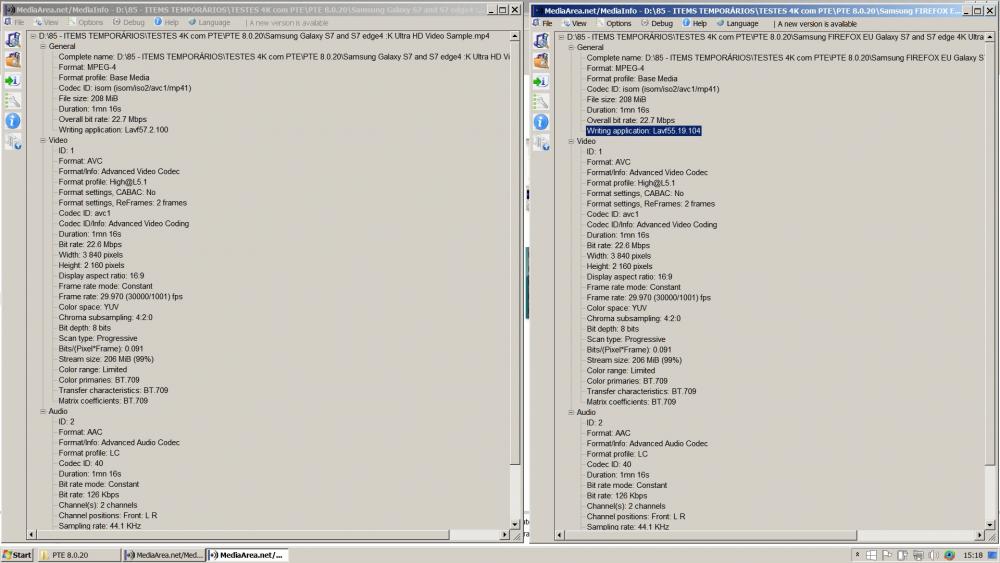Viewport: 1000px width, 563px height.
Task: Collapse the General section in the left window
Action: (x=42, y=47)
